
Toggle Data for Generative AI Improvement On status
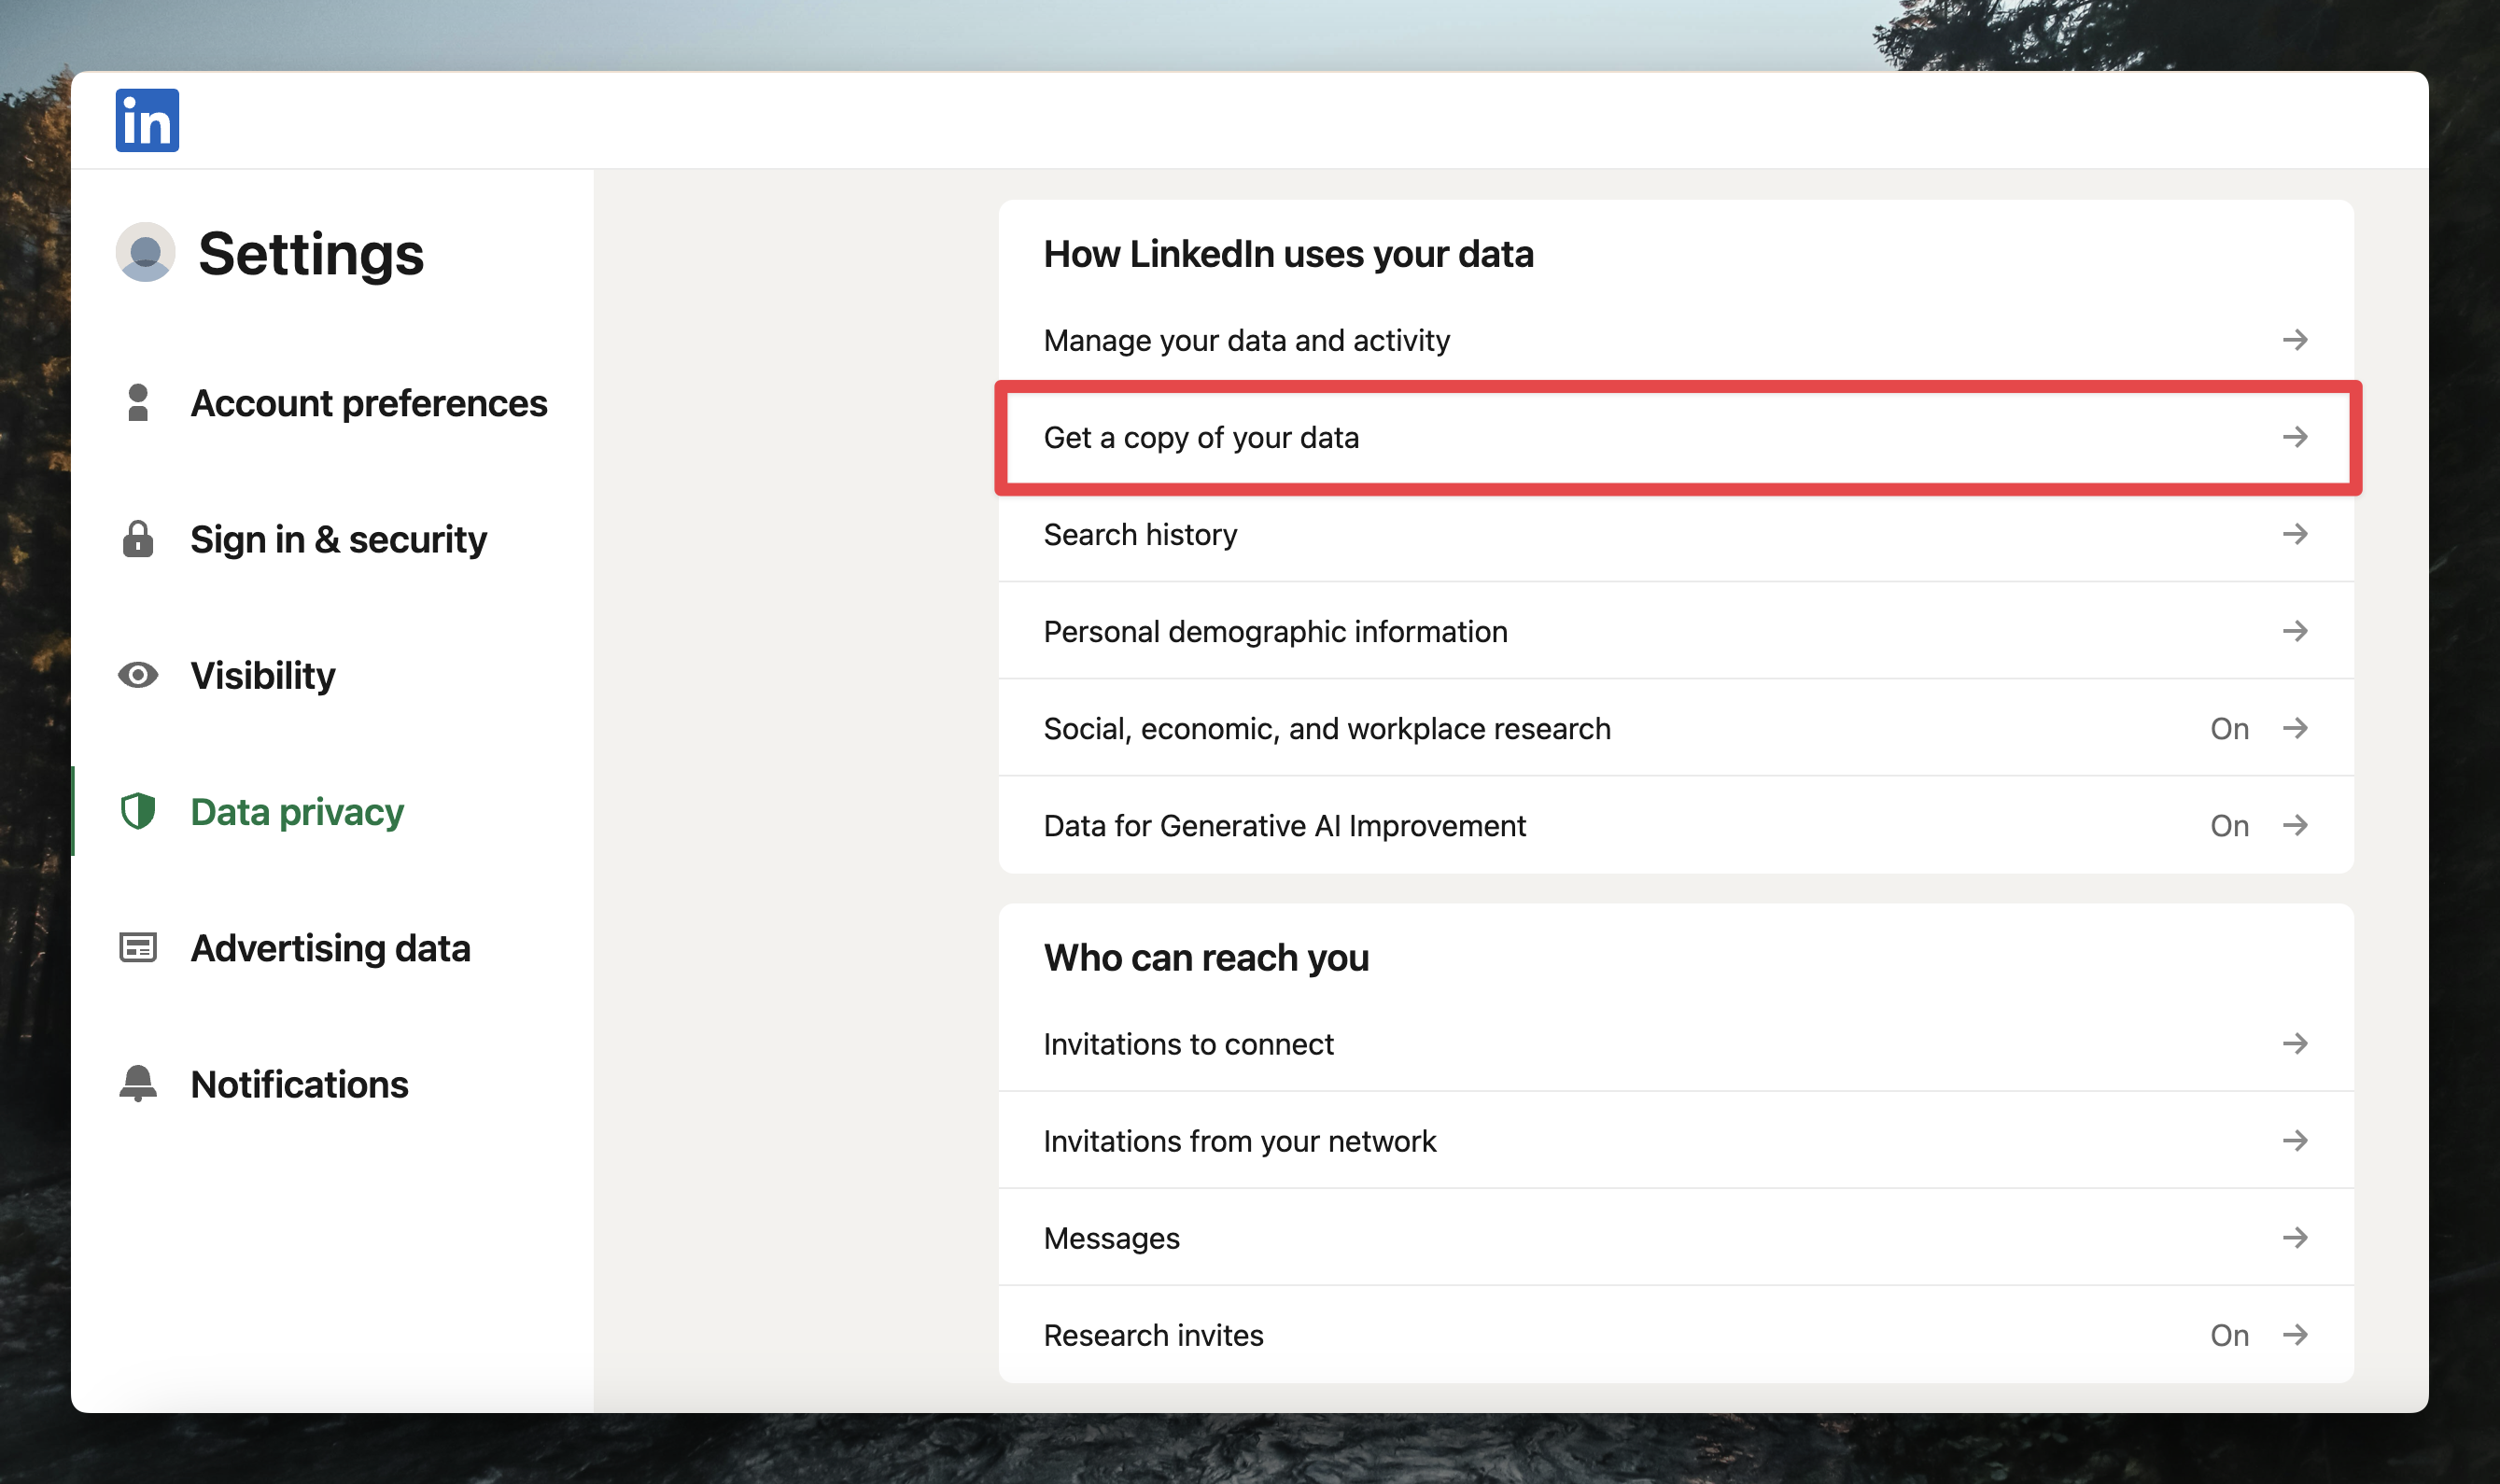pos(2228,825)
